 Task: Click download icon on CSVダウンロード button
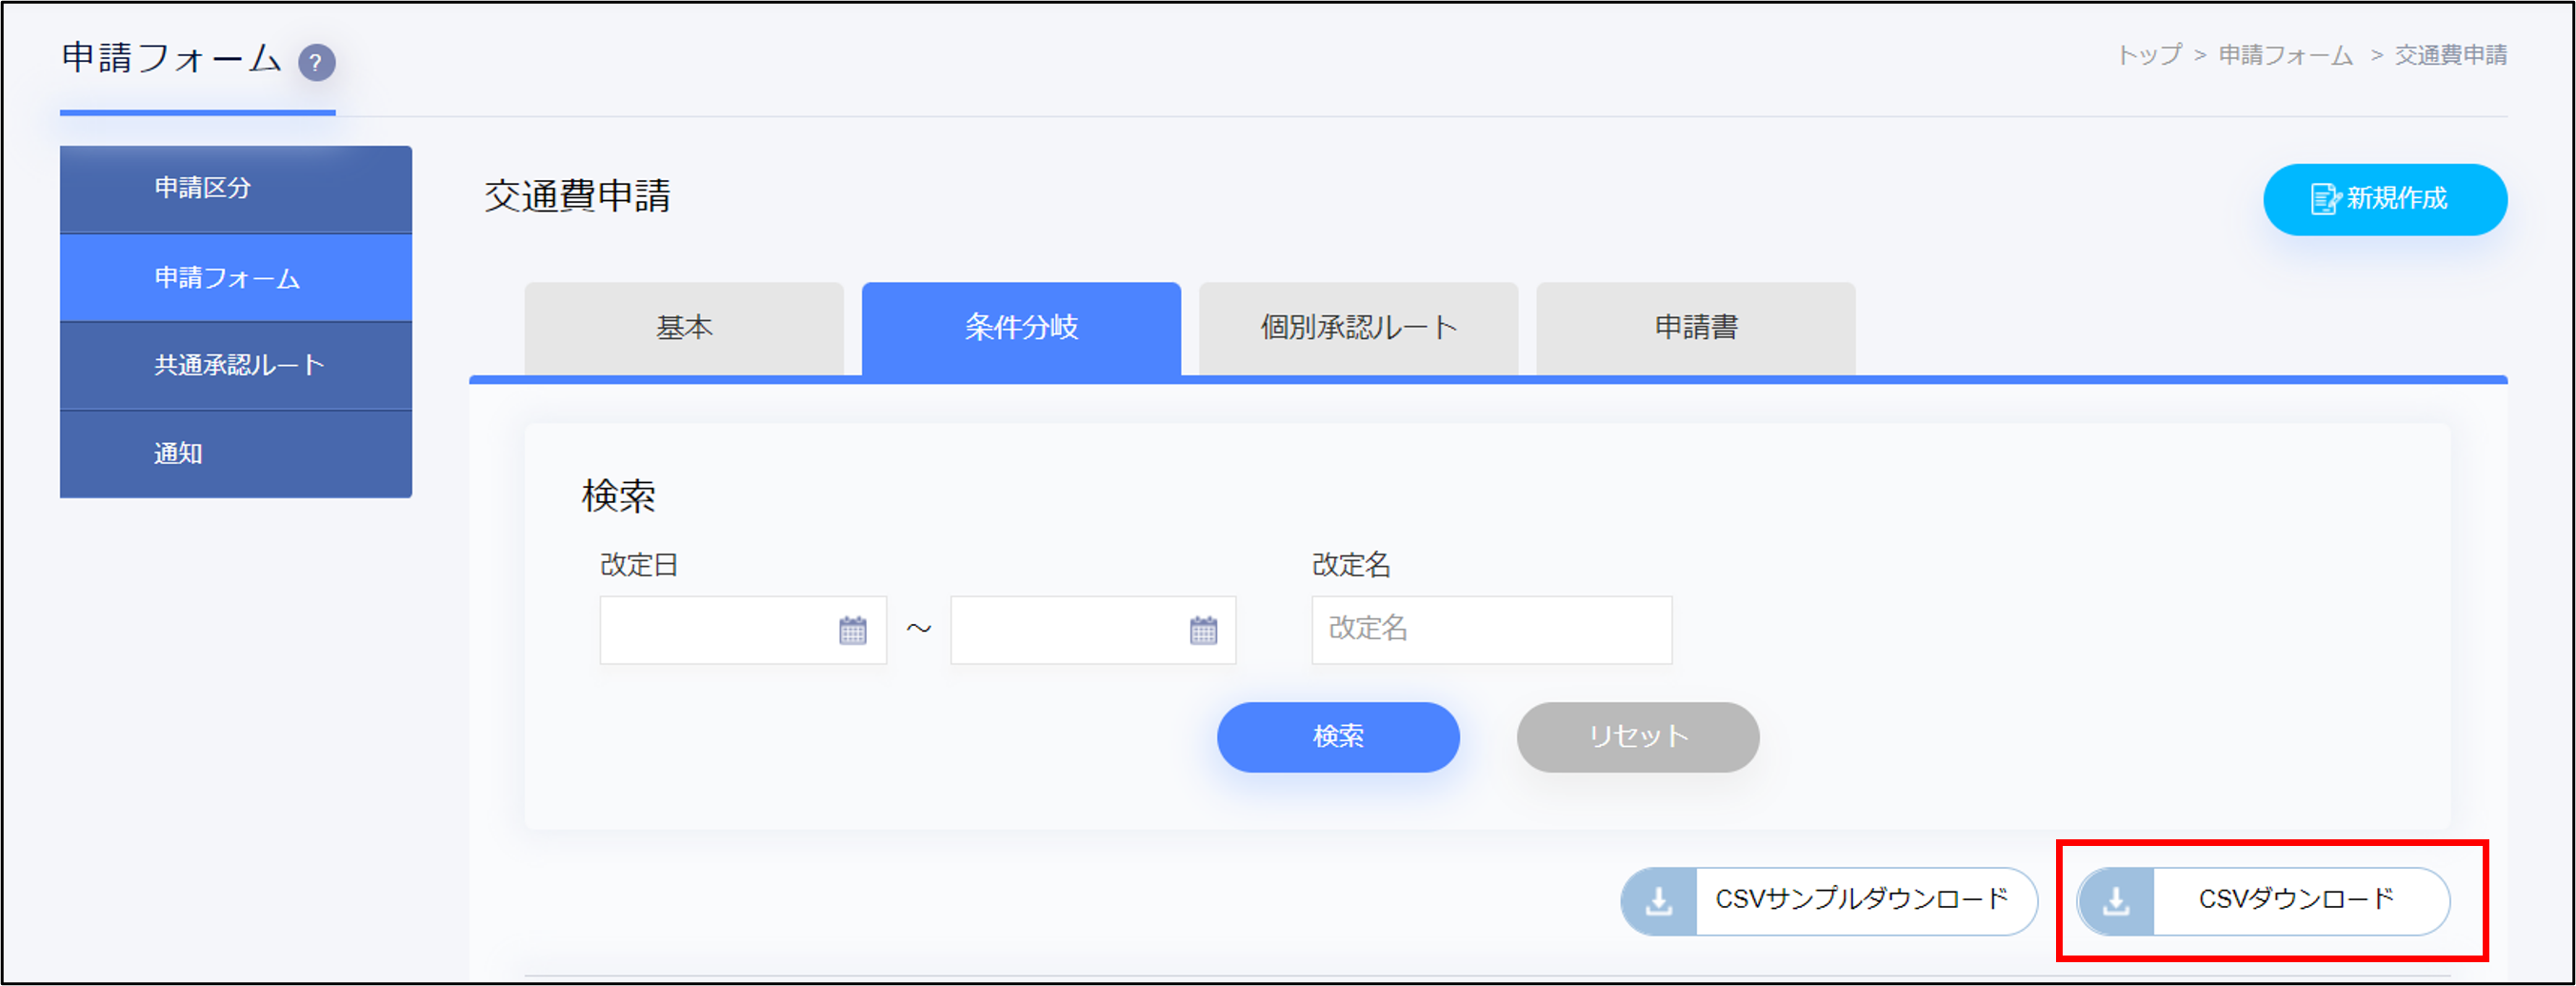click(x=2116, y=902)
